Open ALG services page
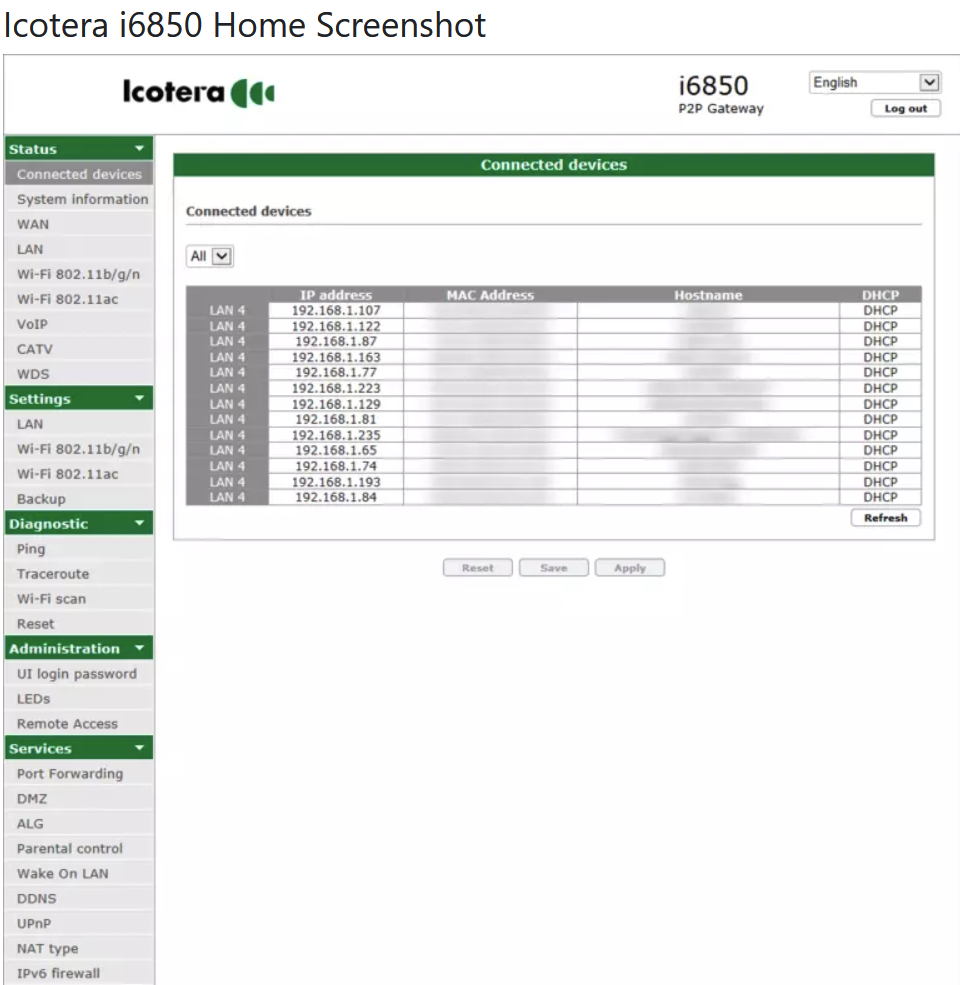The width and height of the screenshot is (960, 985). pyautogui.click(x=79, y=824)
